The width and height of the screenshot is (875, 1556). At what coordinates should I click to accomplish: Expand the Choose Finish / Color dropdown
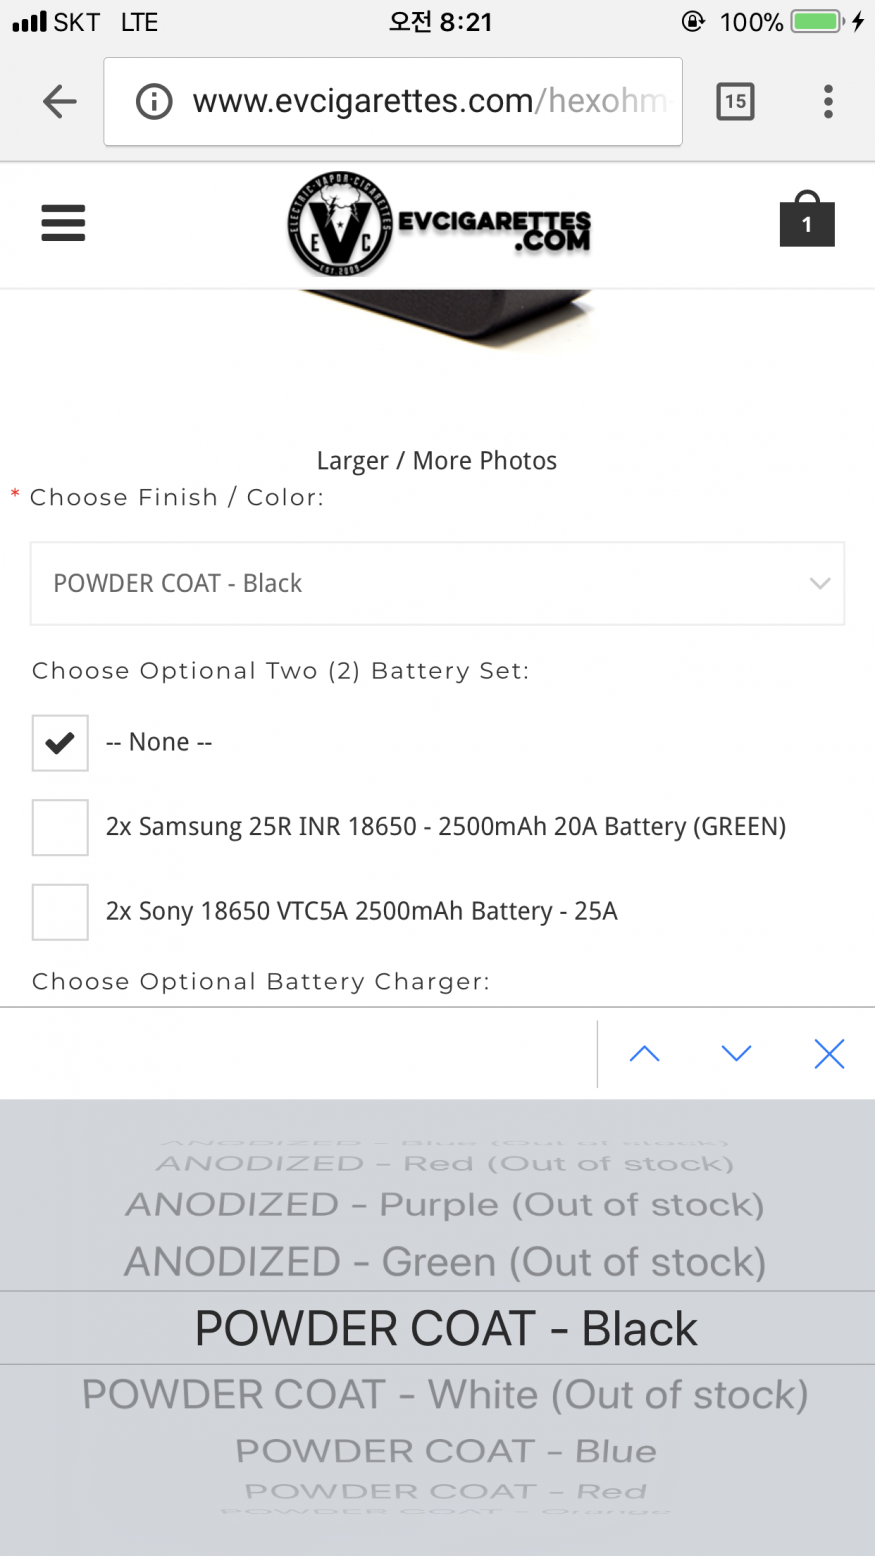pyautogui.click(x=437, y=584)
